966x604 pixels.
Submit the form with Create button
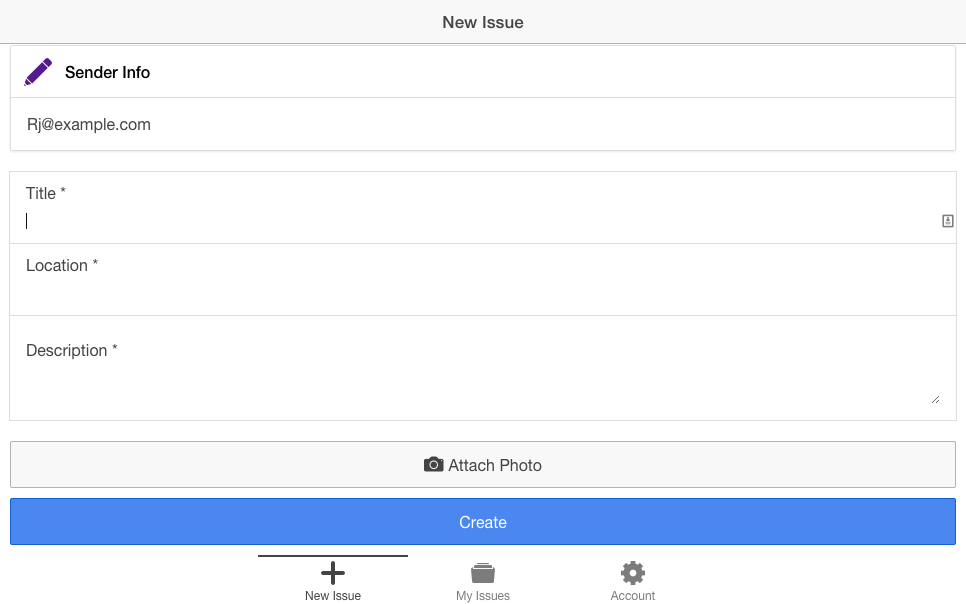(x=483, y=521)
